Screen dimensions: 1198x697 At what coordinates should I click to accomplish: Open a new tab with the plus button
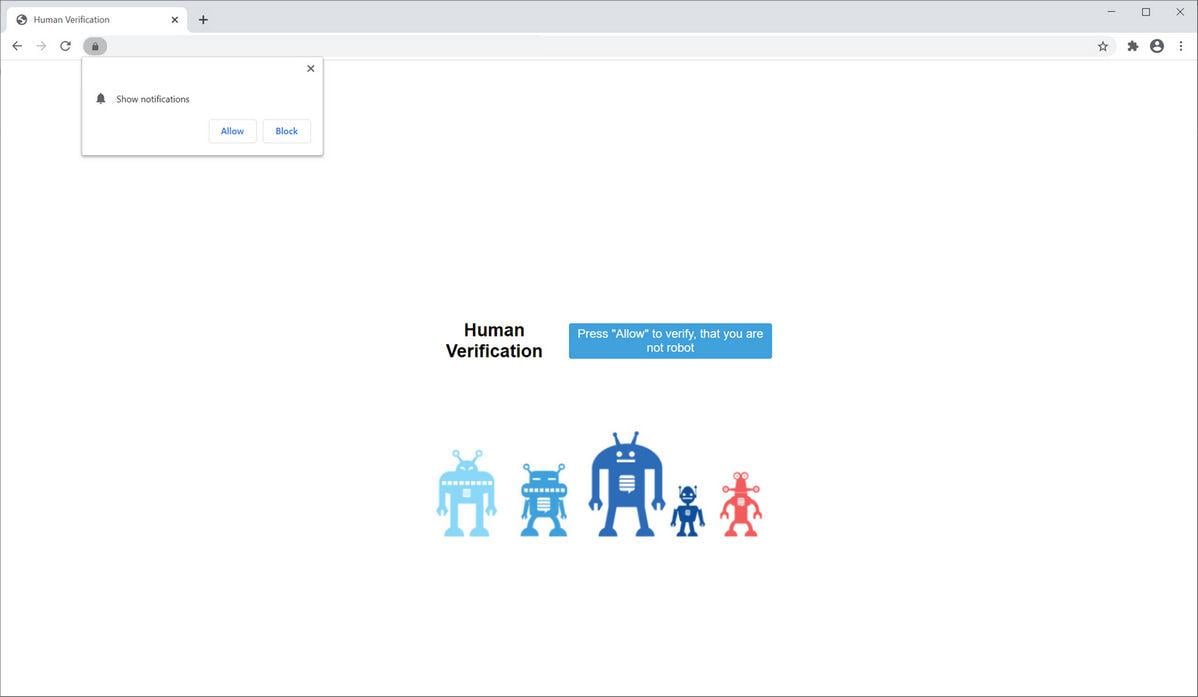click(x=203, y=19)
